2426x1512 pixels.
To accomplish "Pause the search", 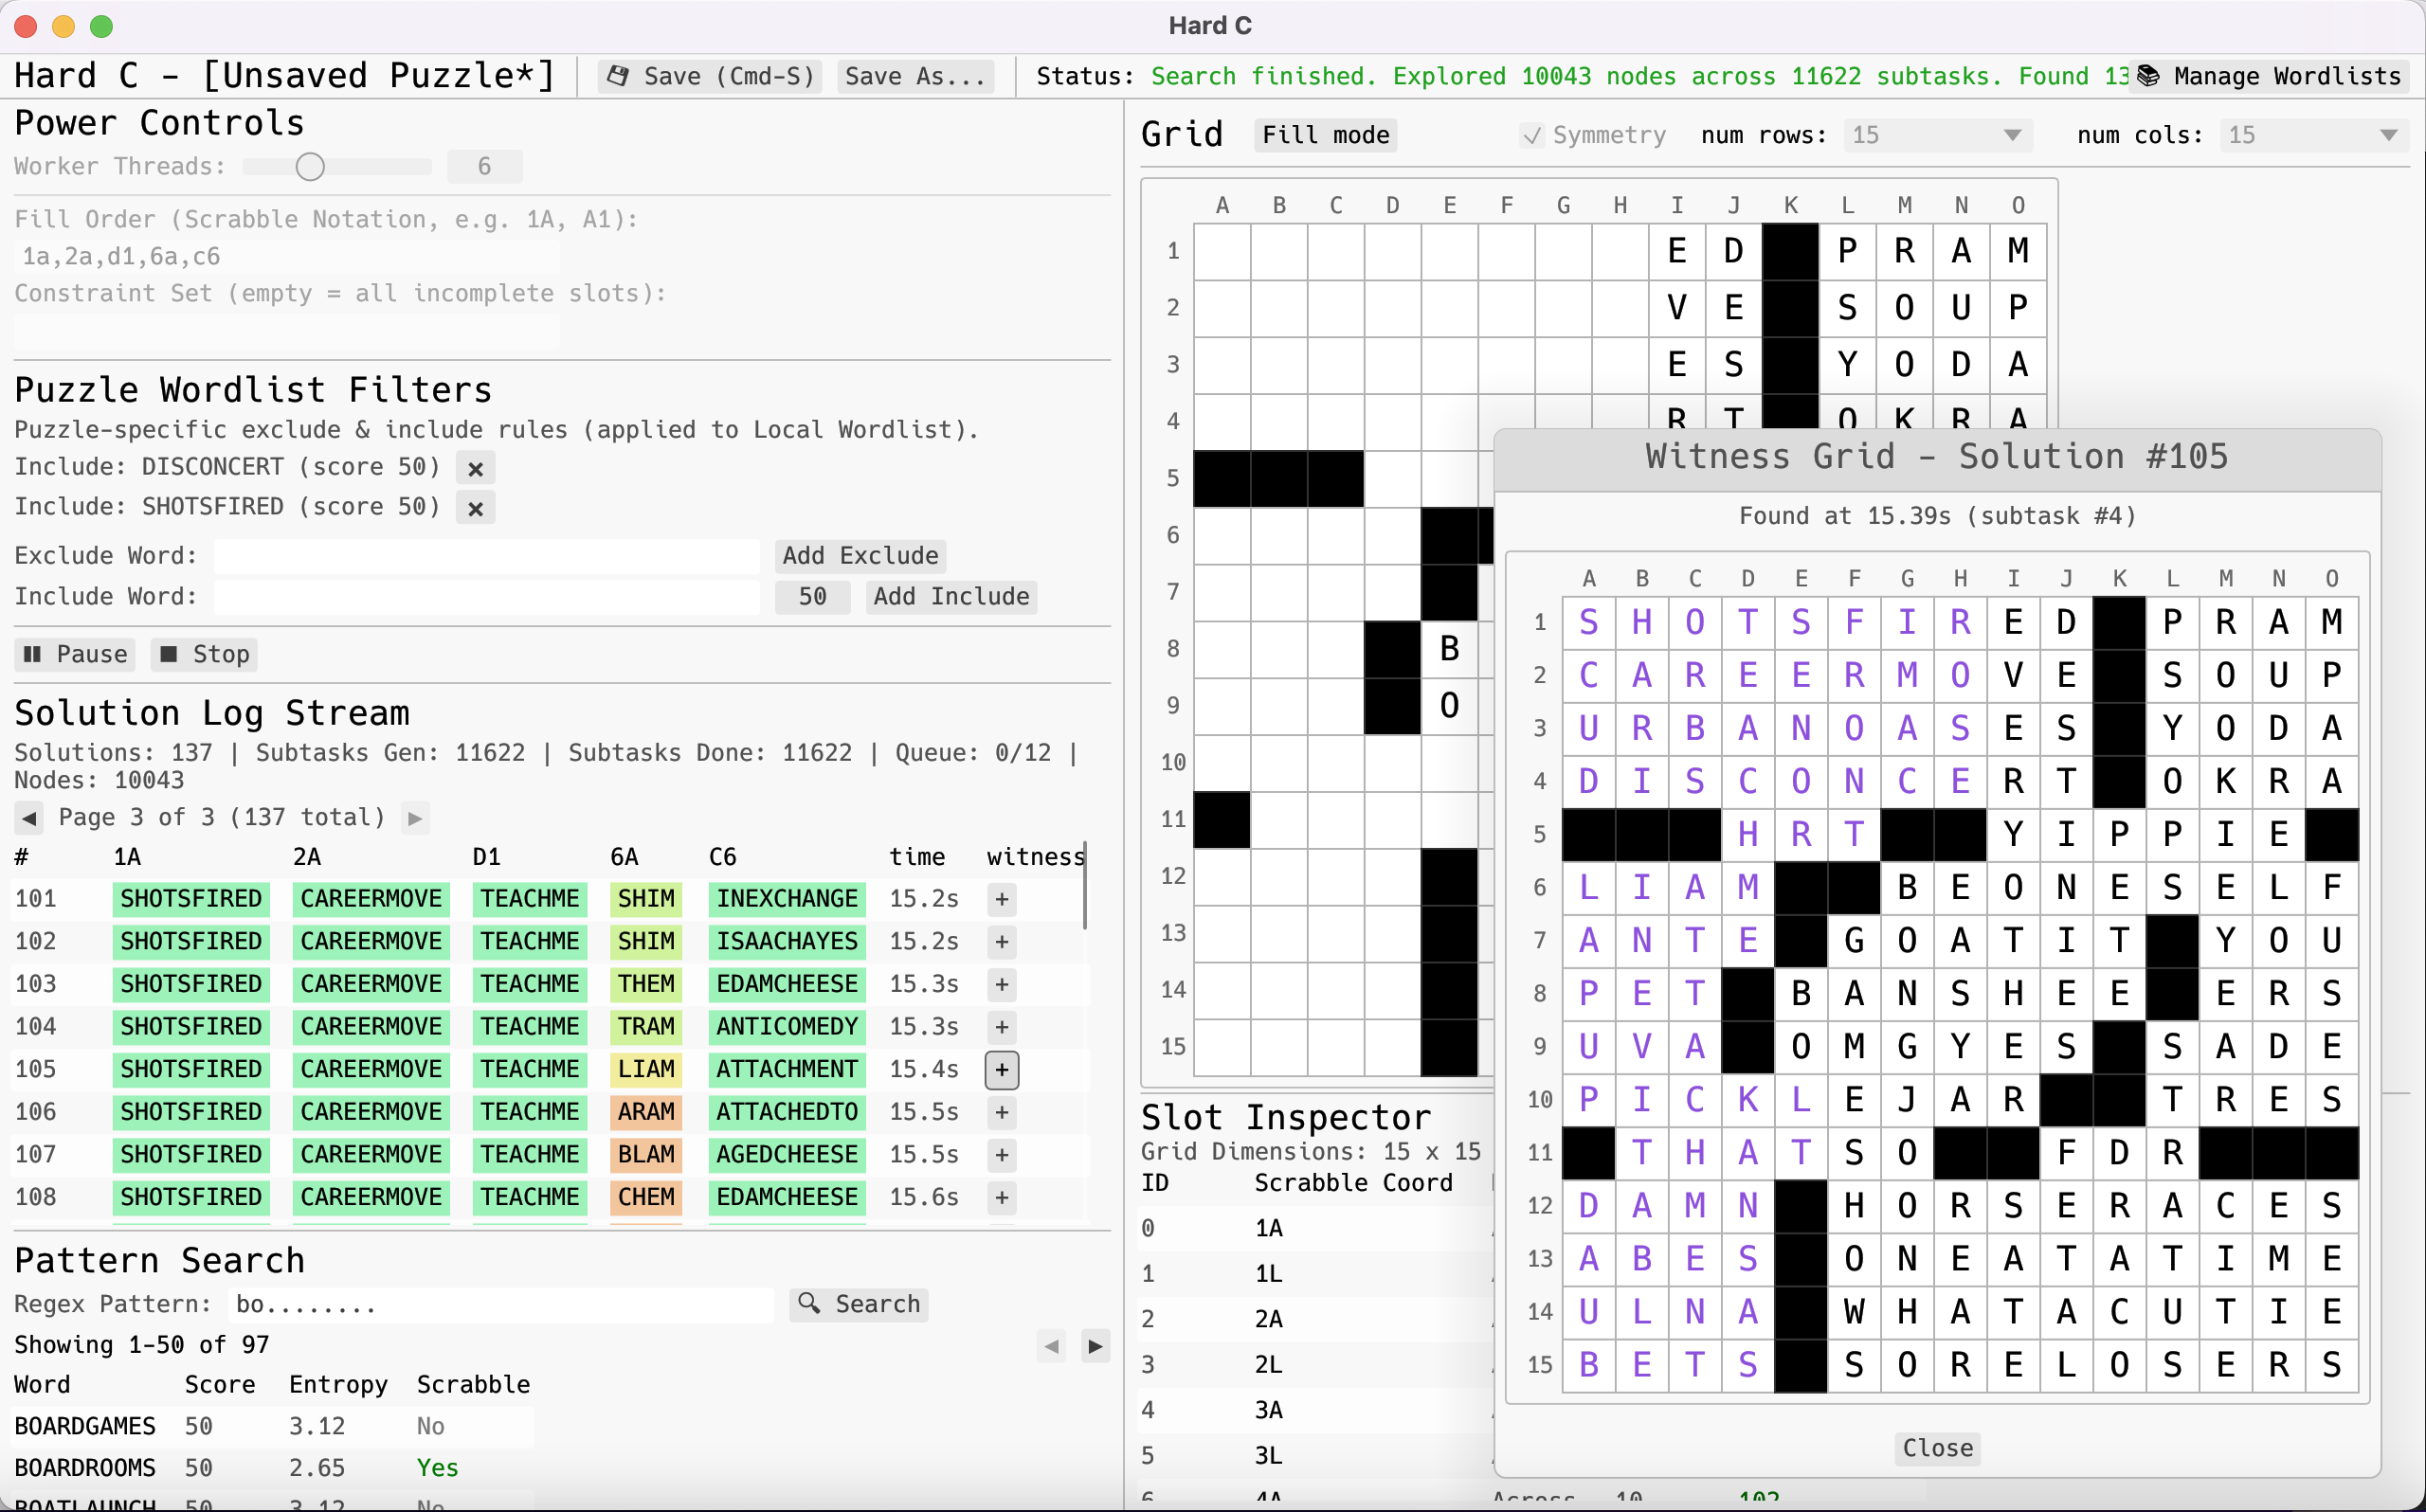I will click(x=75, y=655).
